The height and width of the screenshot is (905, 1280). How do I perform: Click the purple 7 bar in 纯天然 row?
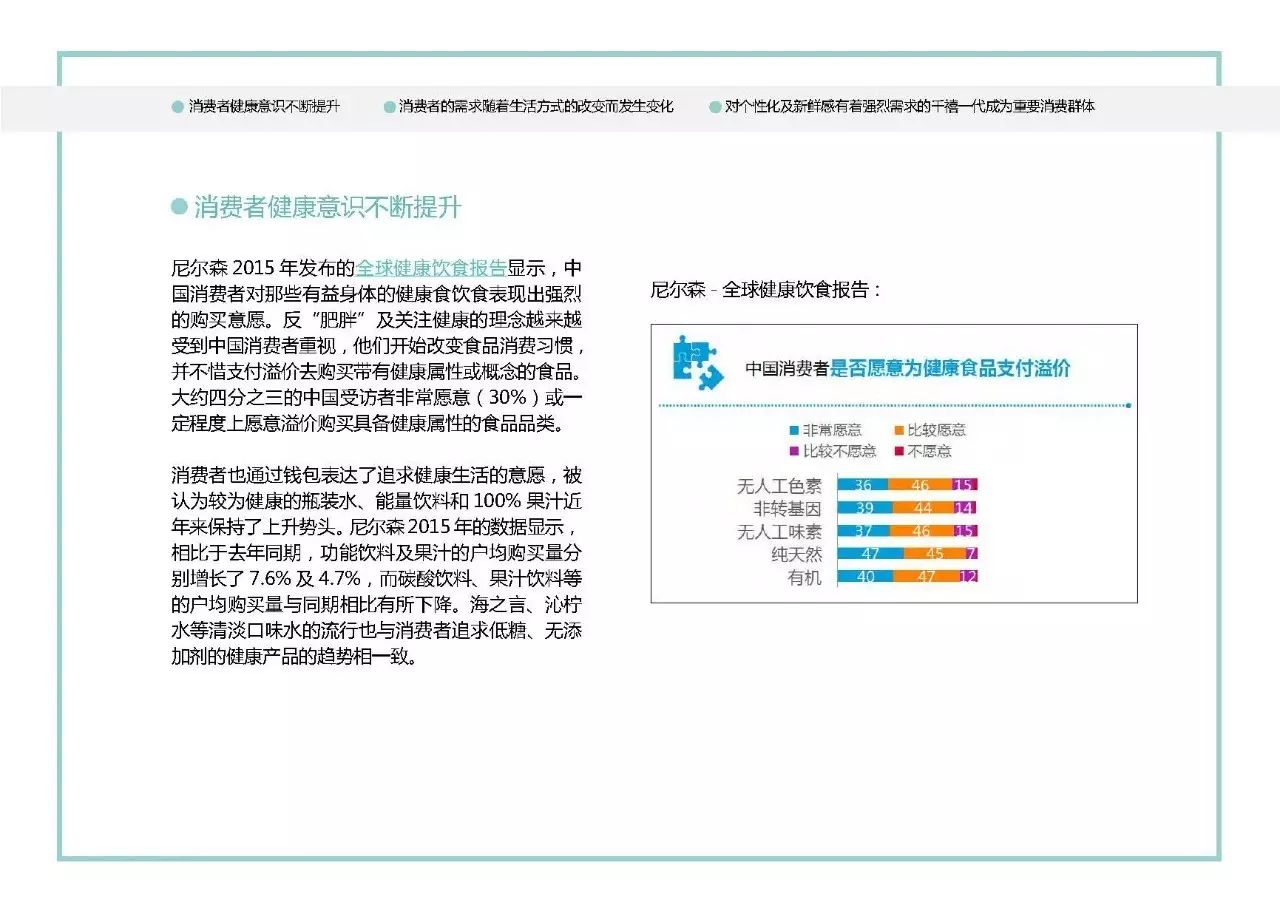point(972,553)
